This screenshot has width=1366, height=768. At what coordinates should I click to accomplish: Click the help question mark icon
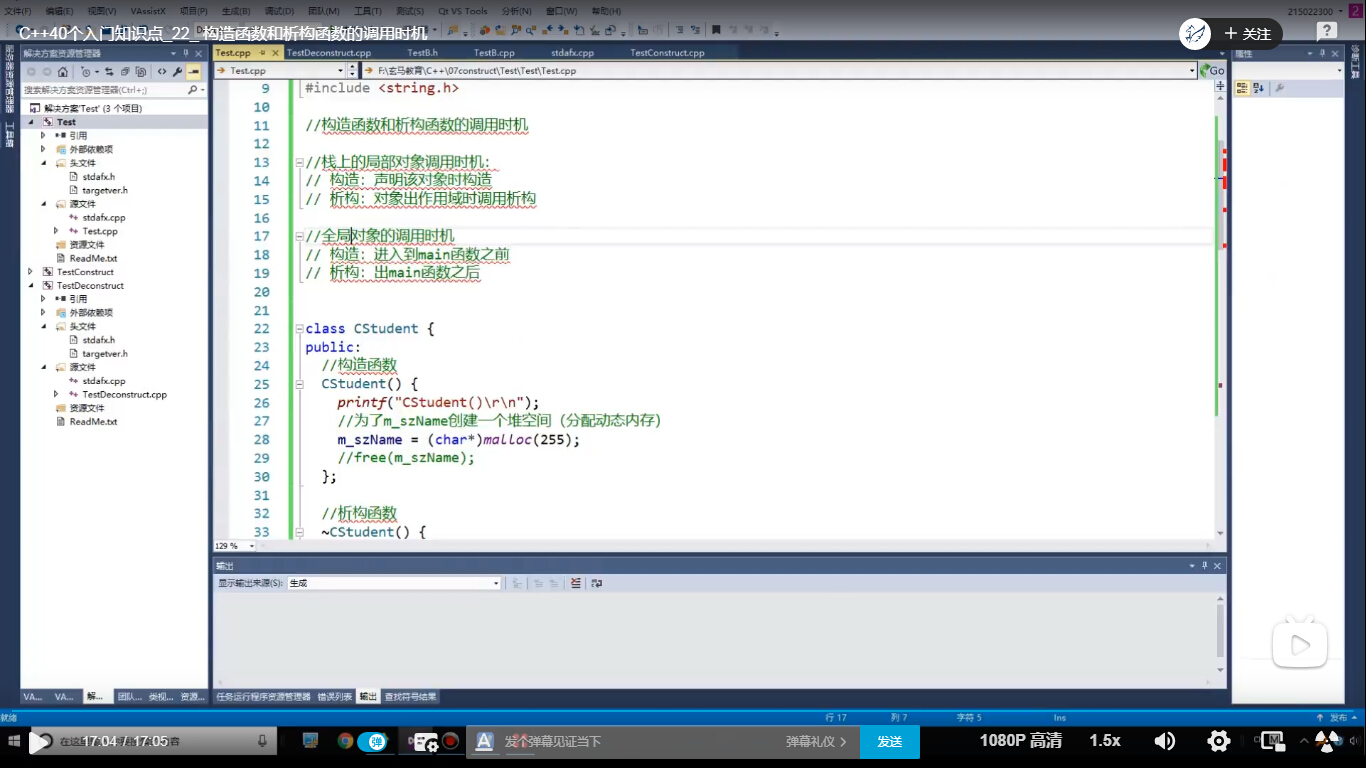(x=1327, y=31)
